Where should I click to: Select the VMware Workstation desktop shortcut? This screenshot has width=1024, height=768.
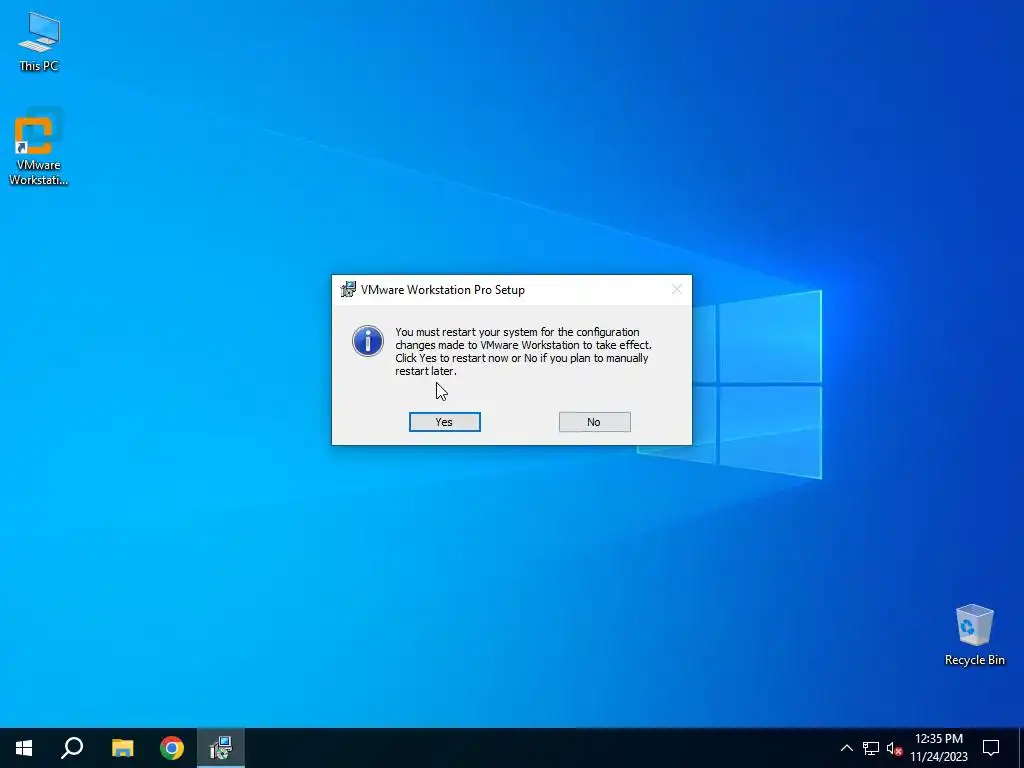(39, 149)
